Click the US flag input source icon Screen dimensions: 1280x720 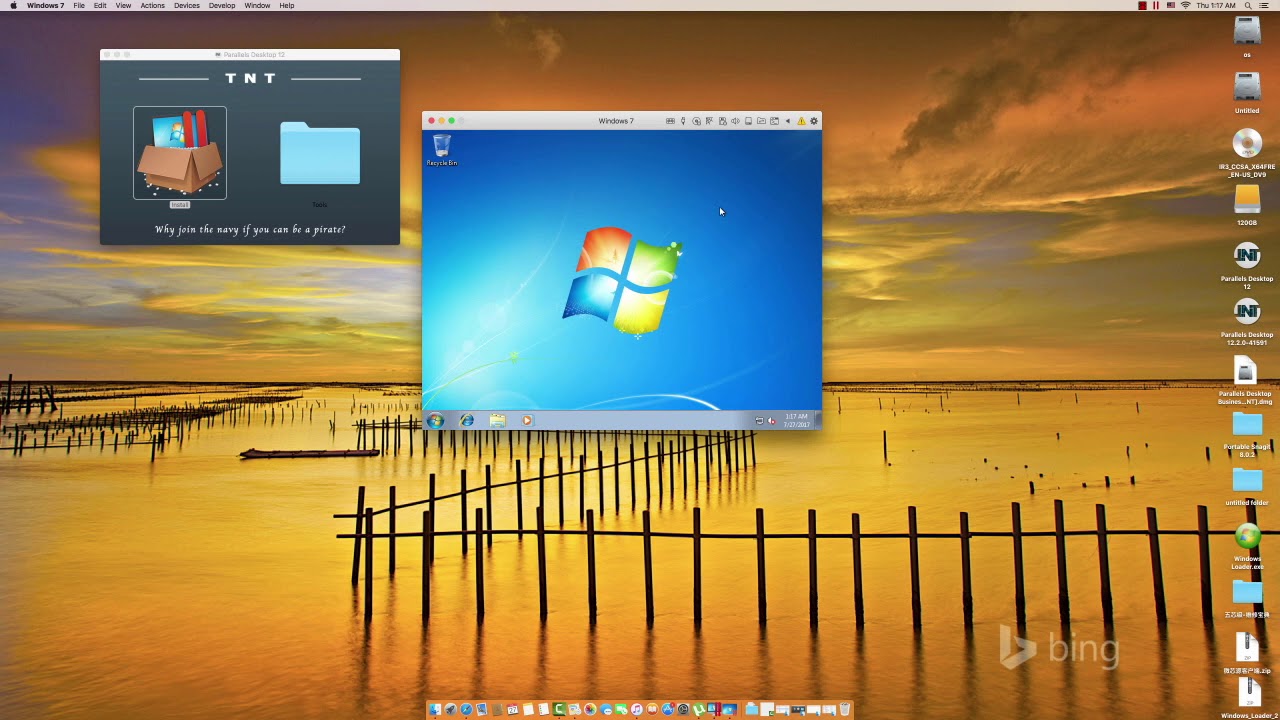pos(1170,6)
